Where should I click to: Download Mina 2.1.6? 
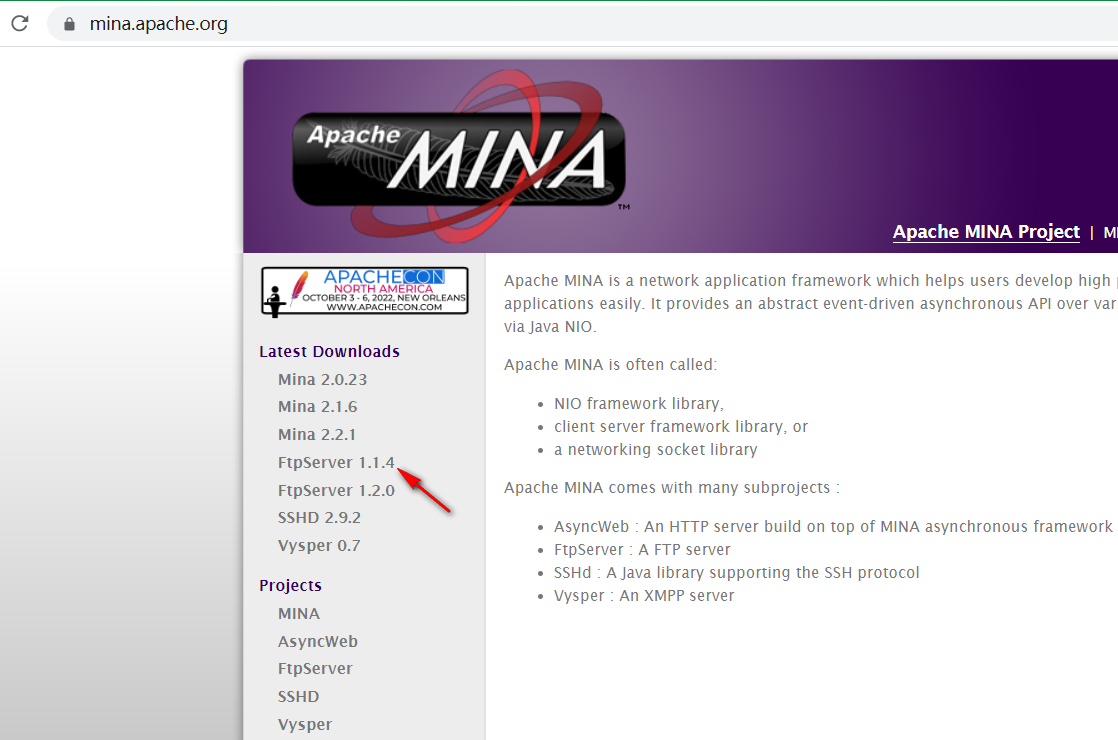tap(317, 406)
